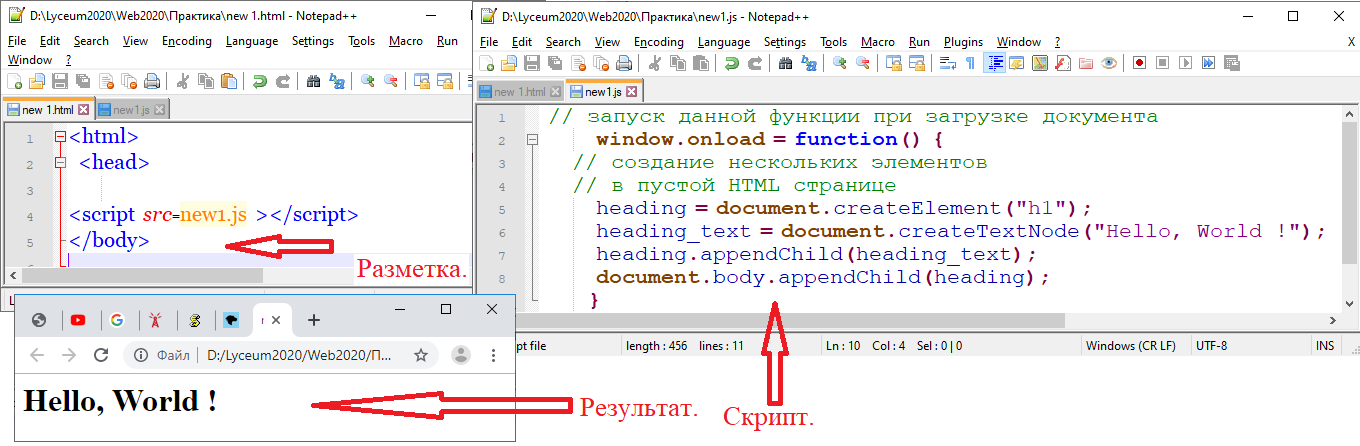Click the Chrome address bar URL
The width and height of the screenshot is (1360, 446).
tap(300, 355)
